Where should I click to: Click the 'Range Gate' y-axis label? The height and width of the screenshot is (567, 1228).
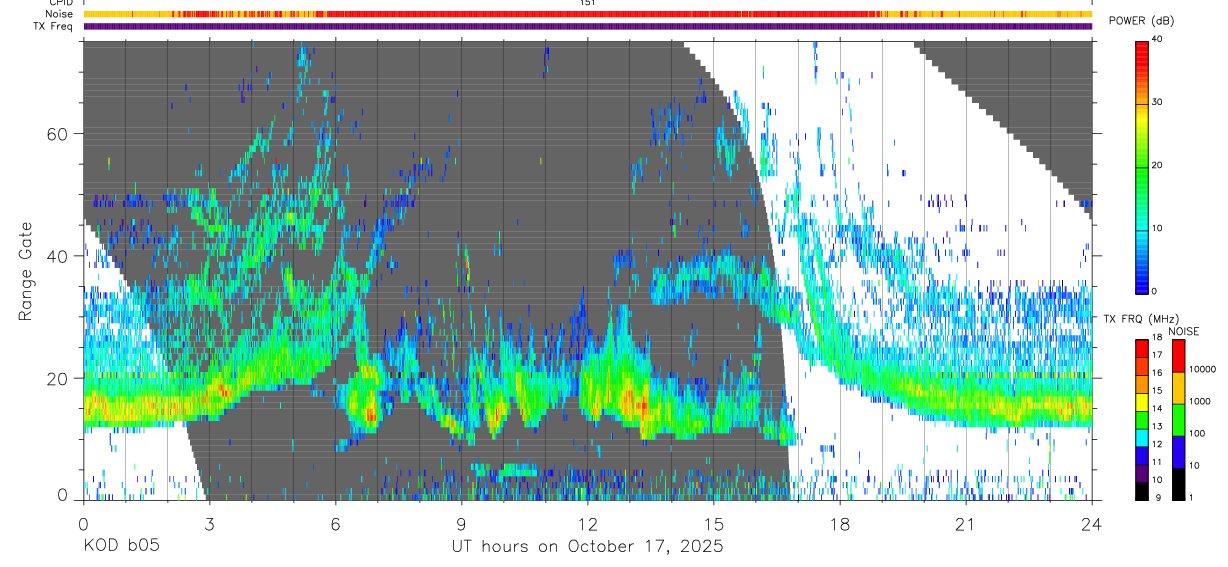[x=27, y=271]
